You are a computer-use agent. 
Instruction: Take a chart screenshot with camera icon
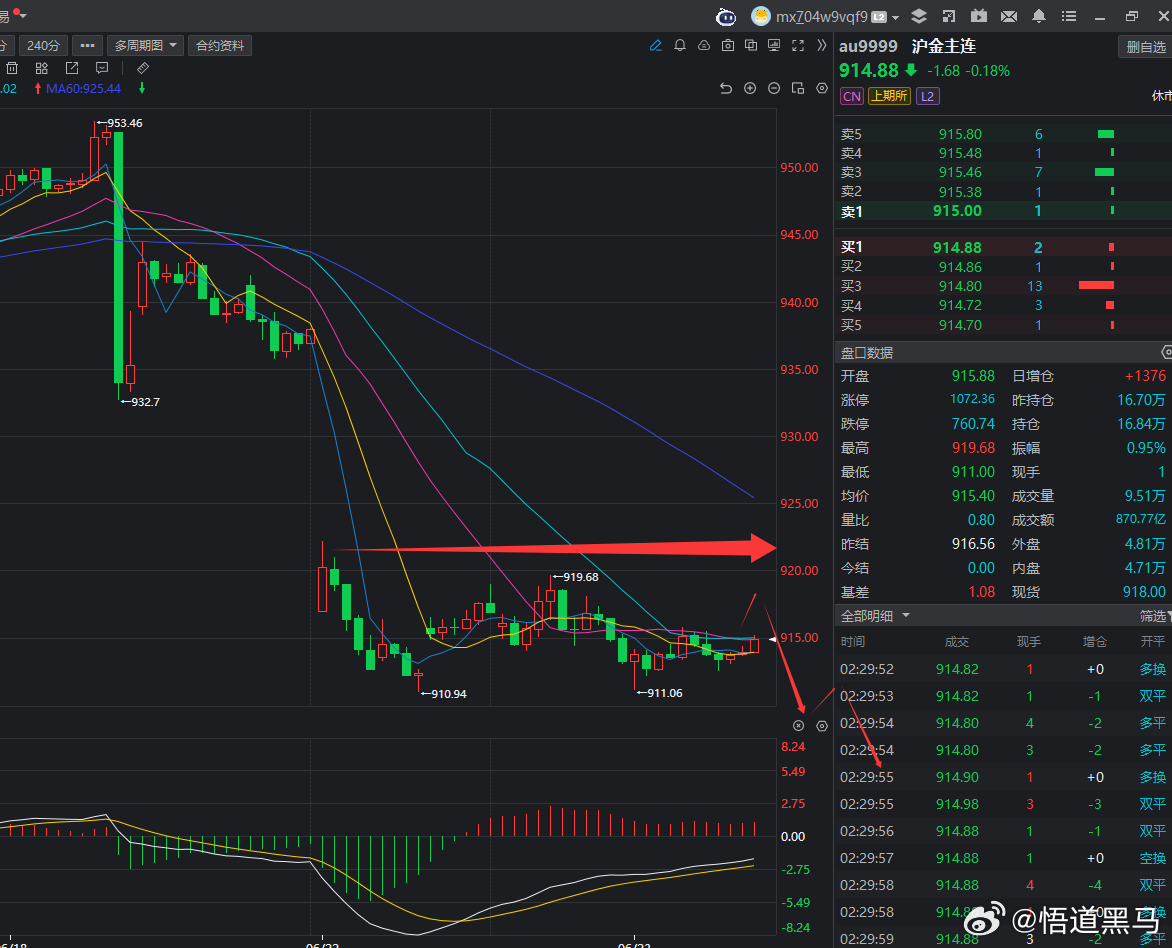click(727, 46)
